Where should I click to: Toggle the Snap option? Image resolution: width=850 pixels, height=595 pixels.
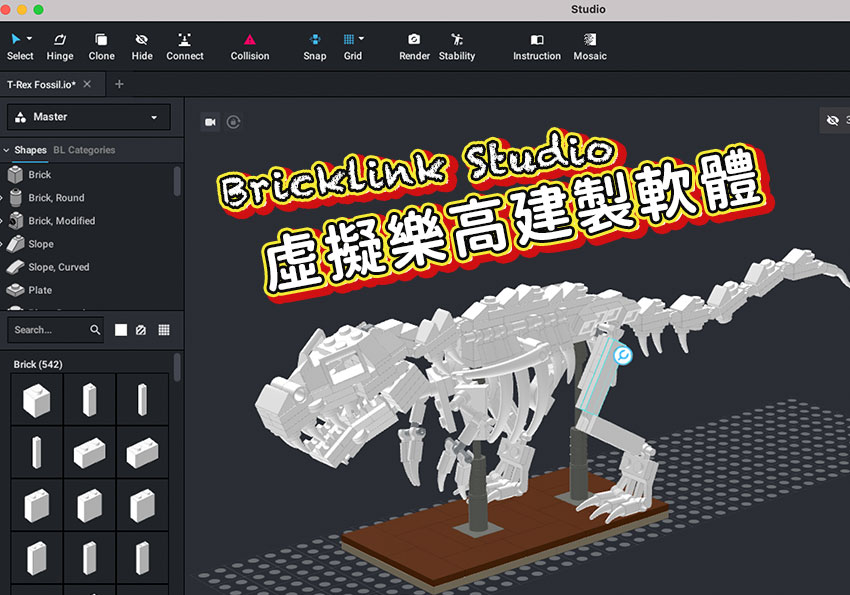point(314,47)
